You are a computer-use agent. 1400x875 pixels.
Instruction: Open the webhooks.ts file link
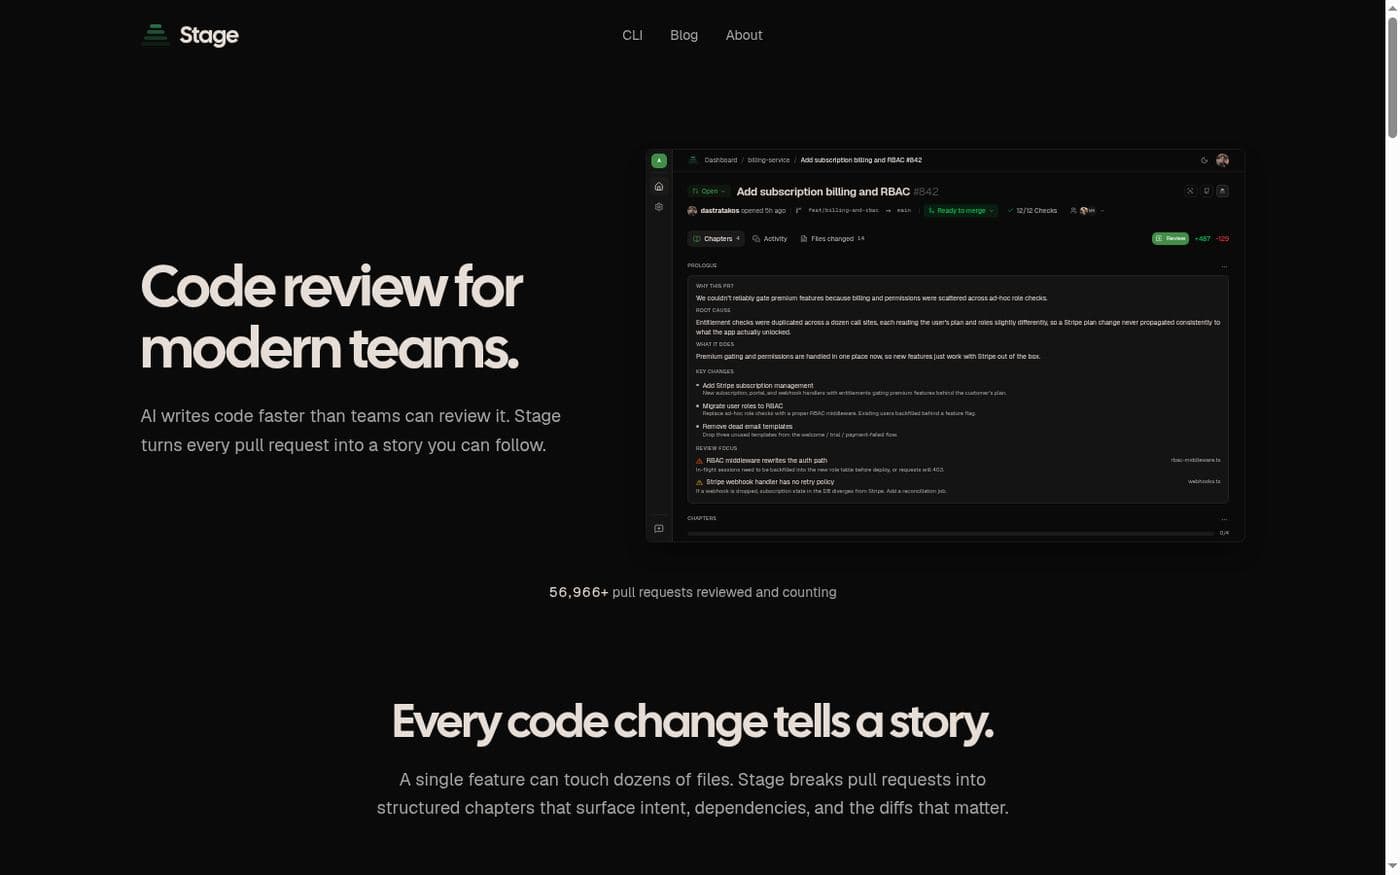coord(1204,481)
